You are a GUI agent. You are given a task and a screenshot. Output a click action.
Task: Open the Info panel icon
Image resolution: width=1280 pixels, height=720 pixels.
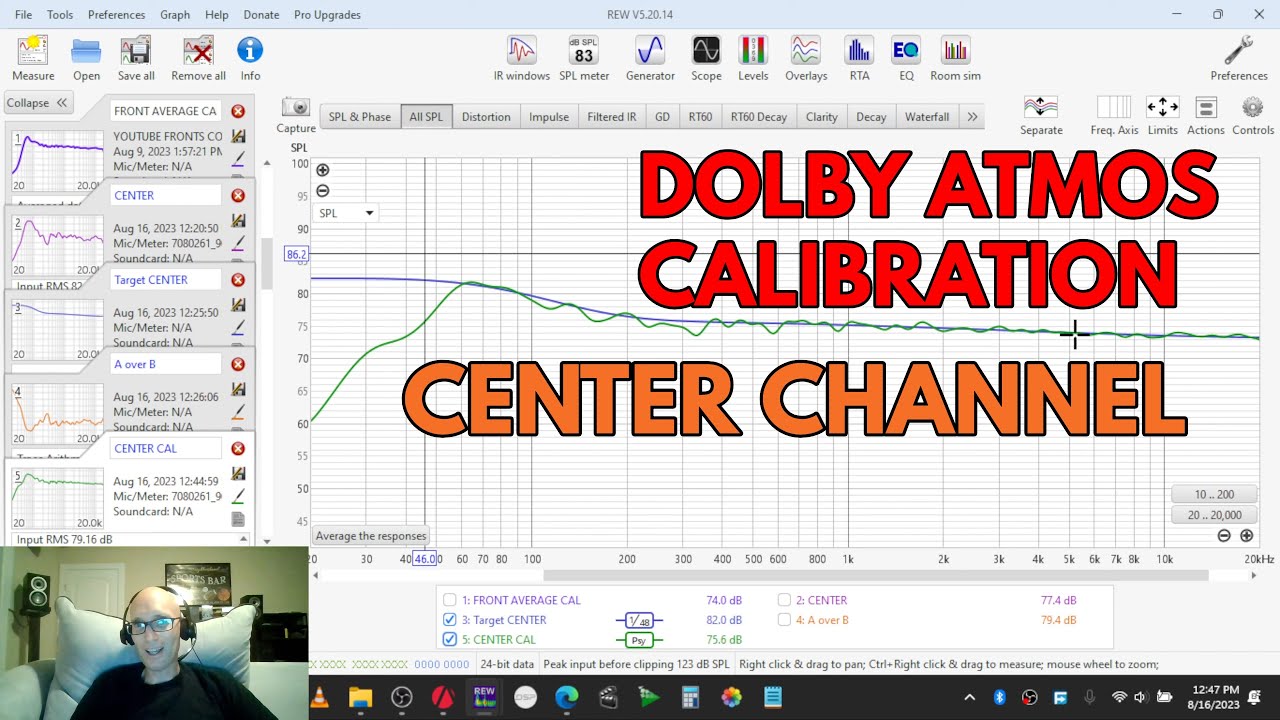coord(250,58)
